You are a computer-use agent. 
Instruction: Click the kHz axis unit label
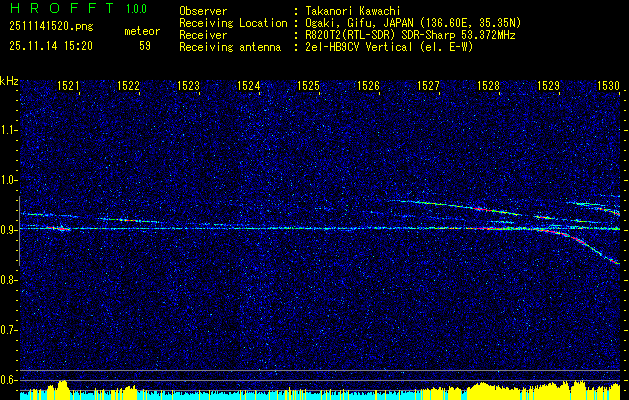point(9,81)
